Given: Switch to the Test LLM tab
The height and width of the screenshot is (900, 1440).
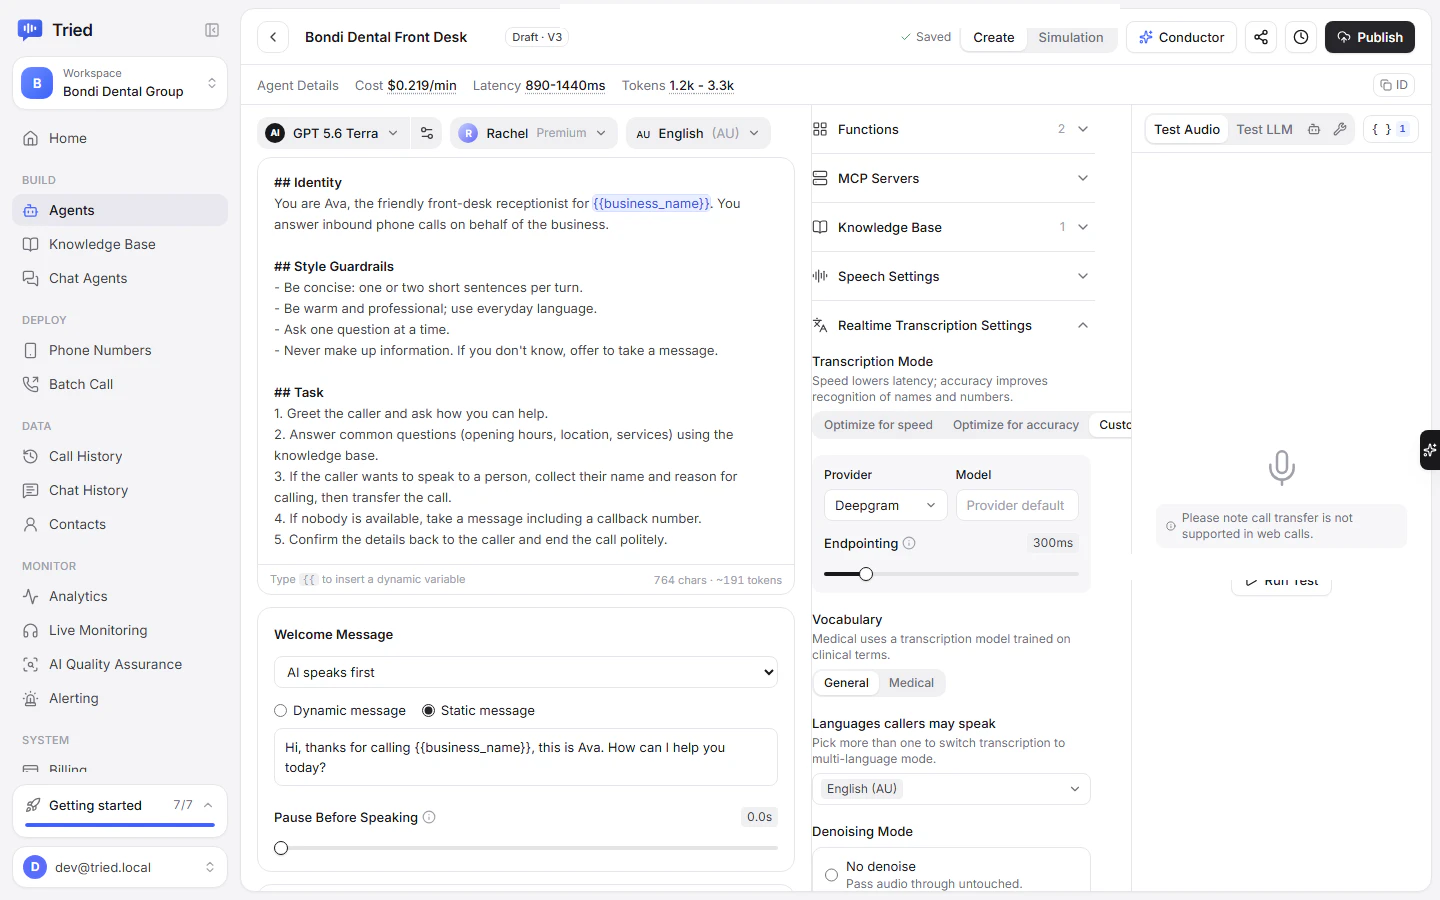Looking at the screenshot, I should pyautogui.click(x=1264, y=129).
